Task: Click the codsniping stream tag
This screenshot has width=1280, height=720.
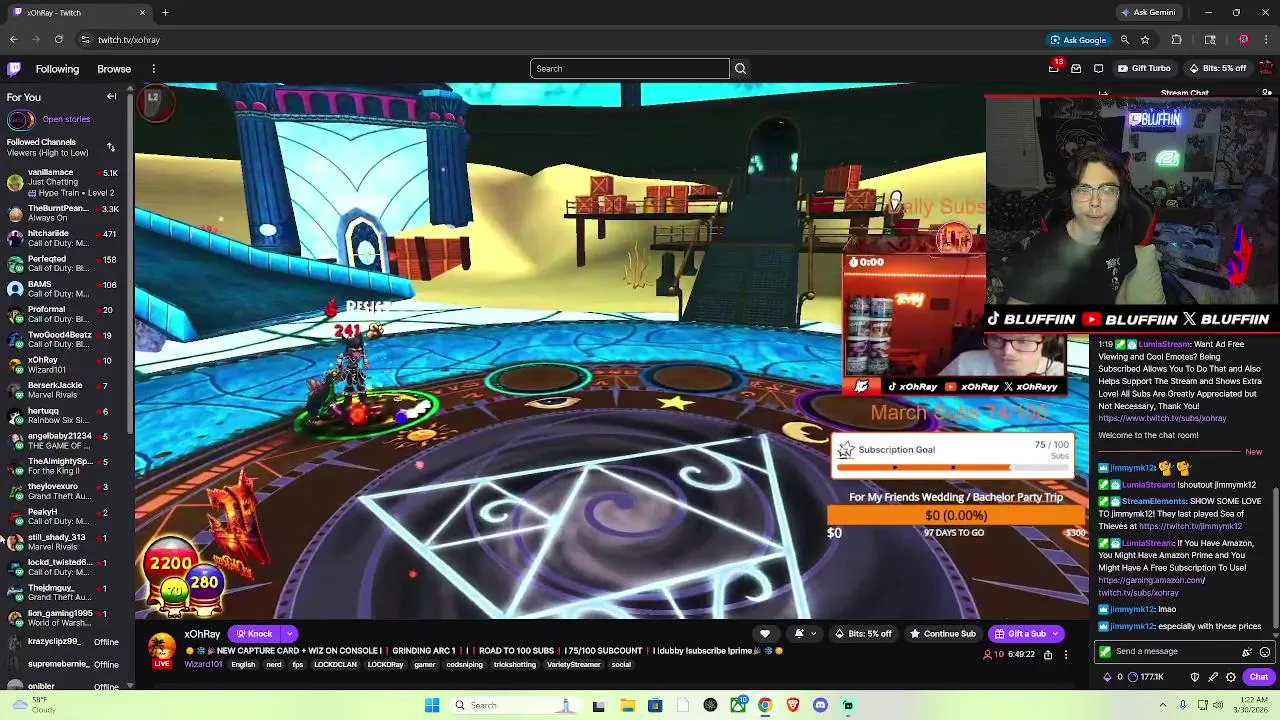Action: pos(465,665)
